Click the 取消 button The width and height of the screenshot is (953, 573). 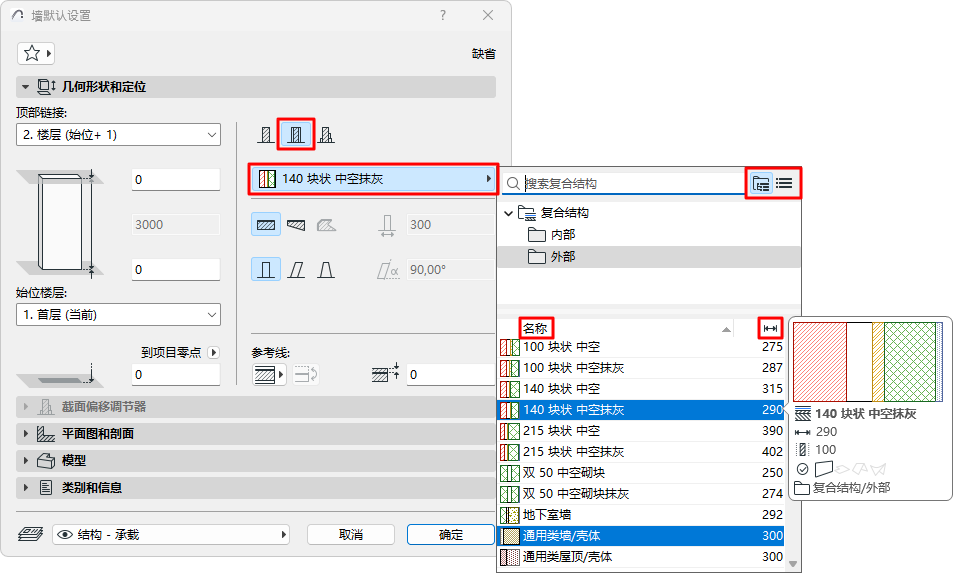pyautogui.click(x=351, y=535)
